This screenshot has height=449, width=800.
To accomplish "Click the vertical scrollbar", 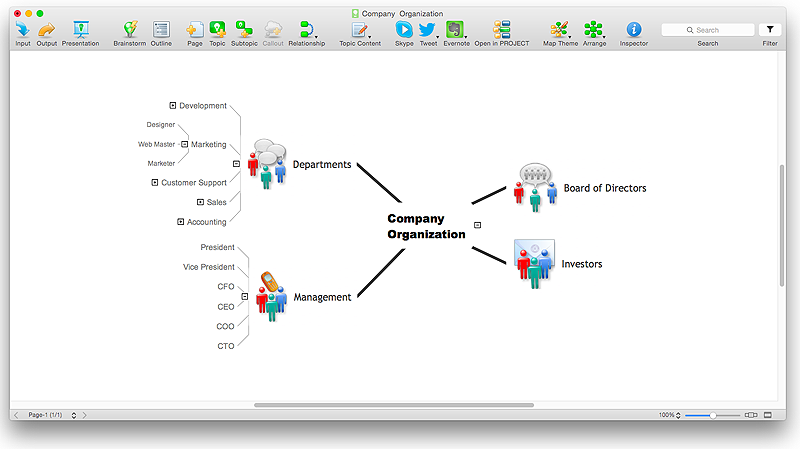I will (782, 226).
